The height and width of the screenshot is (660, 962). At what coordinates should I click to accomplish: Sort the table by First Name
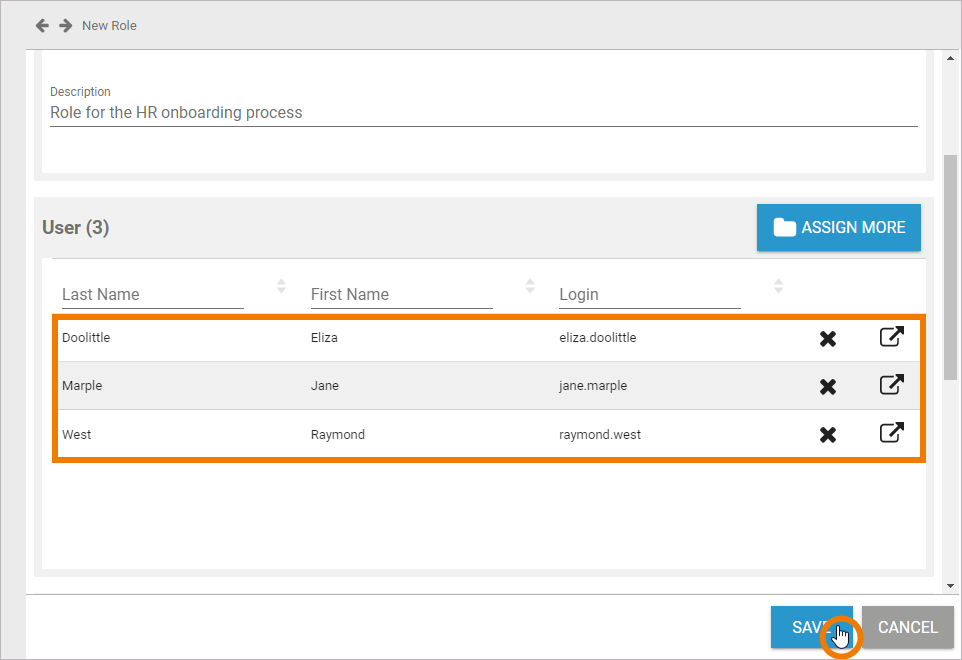point(530,287)
